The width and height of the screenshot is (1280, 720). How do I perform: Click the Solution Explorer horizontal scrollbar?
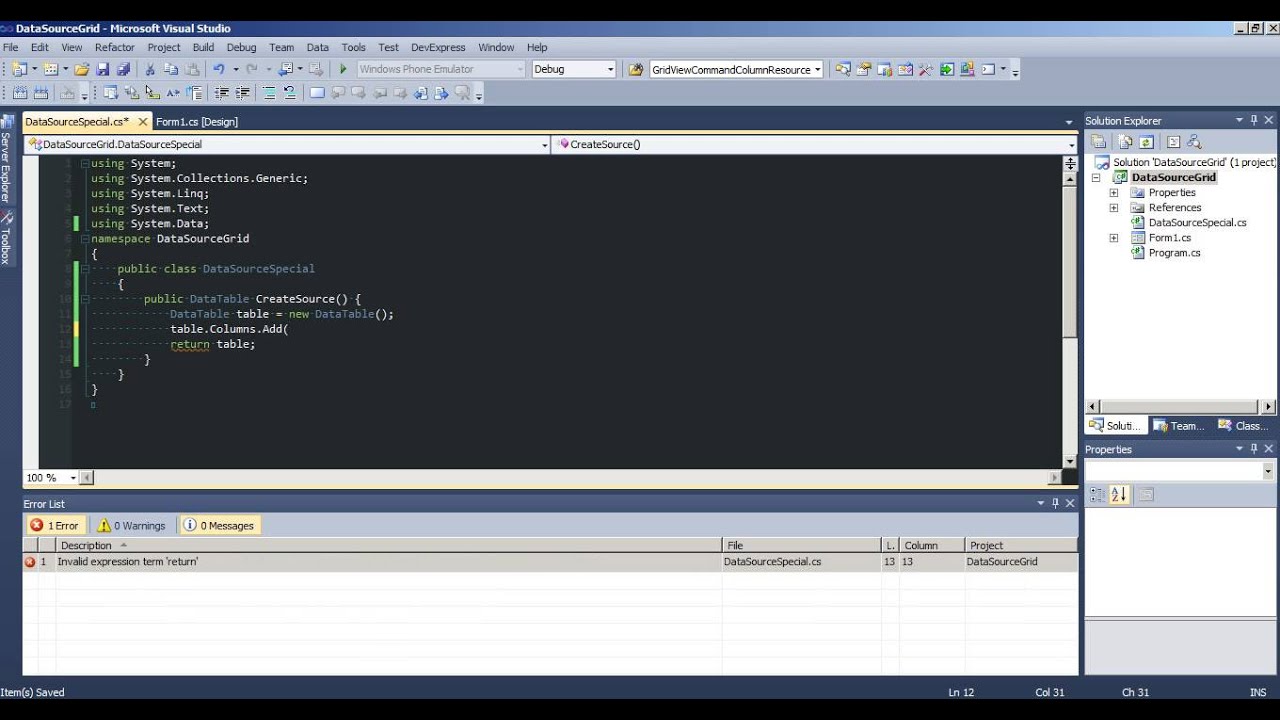click(x=1180, y=407)
